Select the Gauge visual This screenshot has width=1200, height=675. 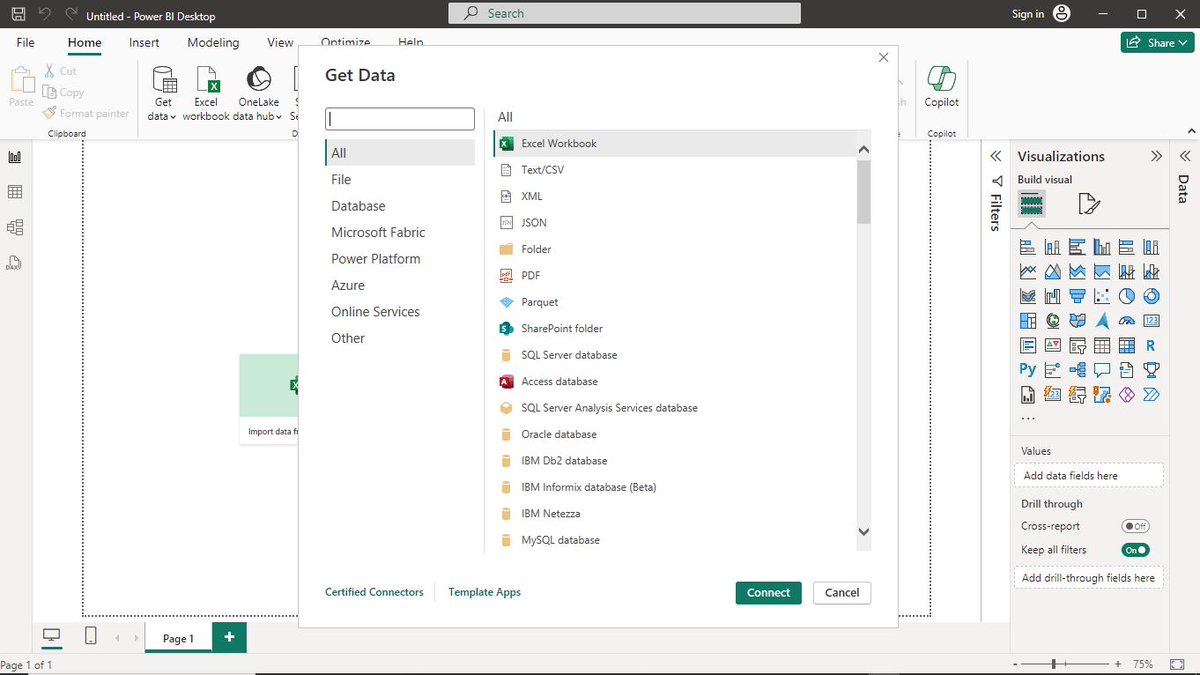tap(1127, 321)
